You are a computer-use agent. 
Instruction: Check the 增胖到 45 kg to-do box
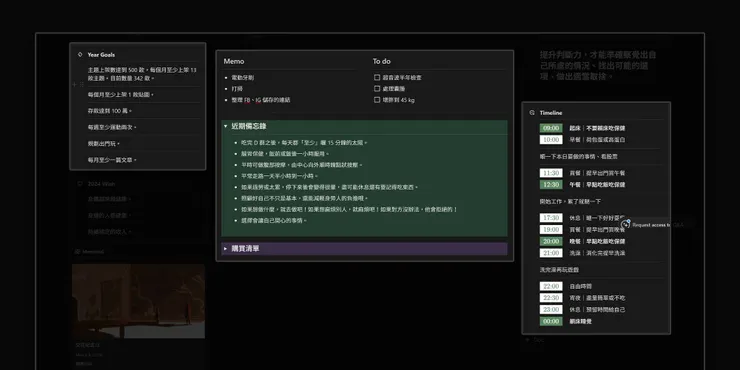377,100
